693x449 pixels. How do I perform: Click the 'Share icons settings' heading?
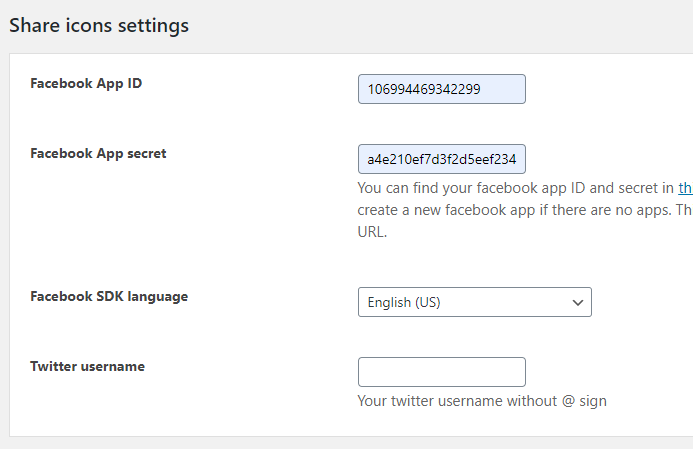(x=99, y=26)
